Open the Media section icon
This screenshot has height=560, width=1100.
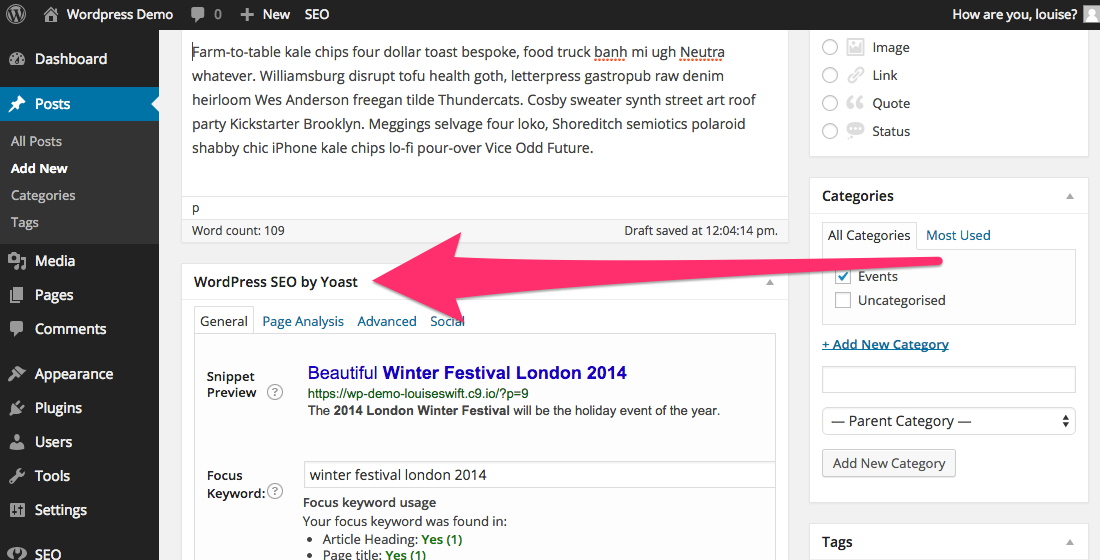click(17, 261)
